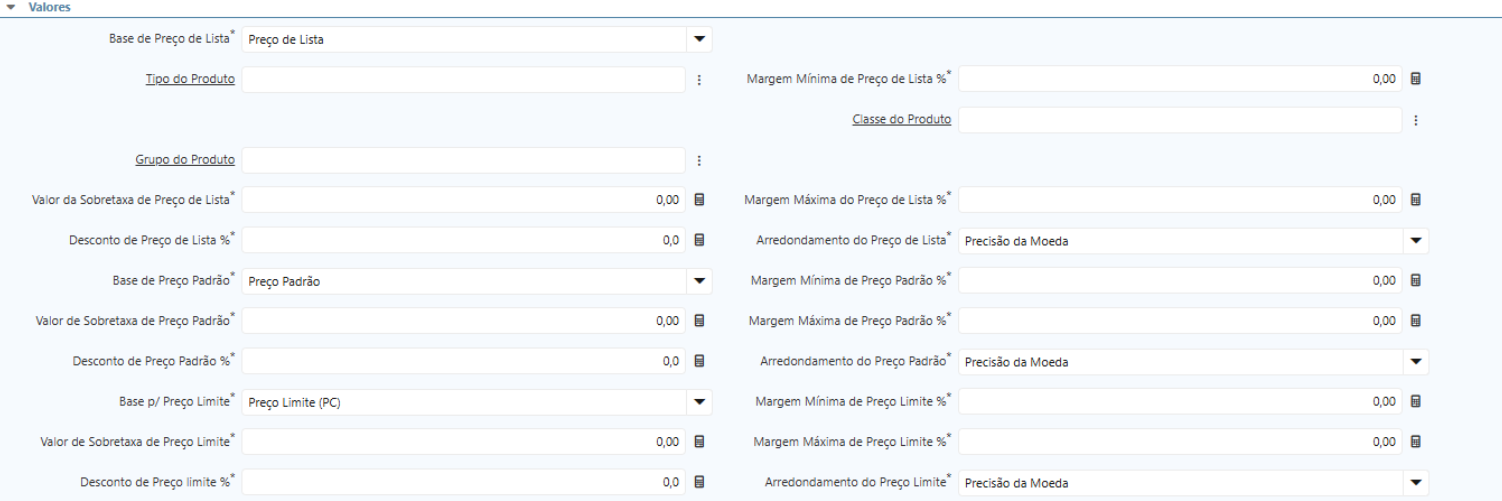Viewport: 1502px width, 501px height.
Task: Expand the Base p/ Preço Limite dropdown
Action: click(x=699, y=402)
